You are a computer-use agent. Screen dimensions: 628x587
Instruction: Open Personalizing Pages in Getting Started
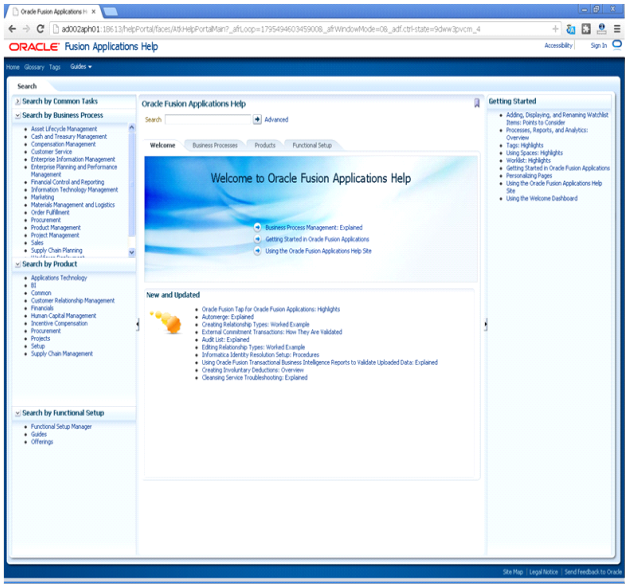pos(529,176)
